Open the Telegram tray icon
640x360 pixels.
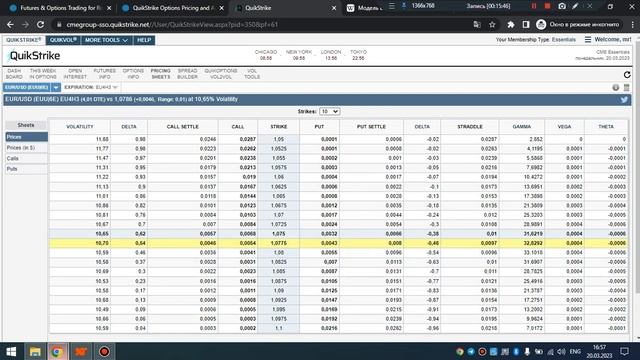[471, 351]
